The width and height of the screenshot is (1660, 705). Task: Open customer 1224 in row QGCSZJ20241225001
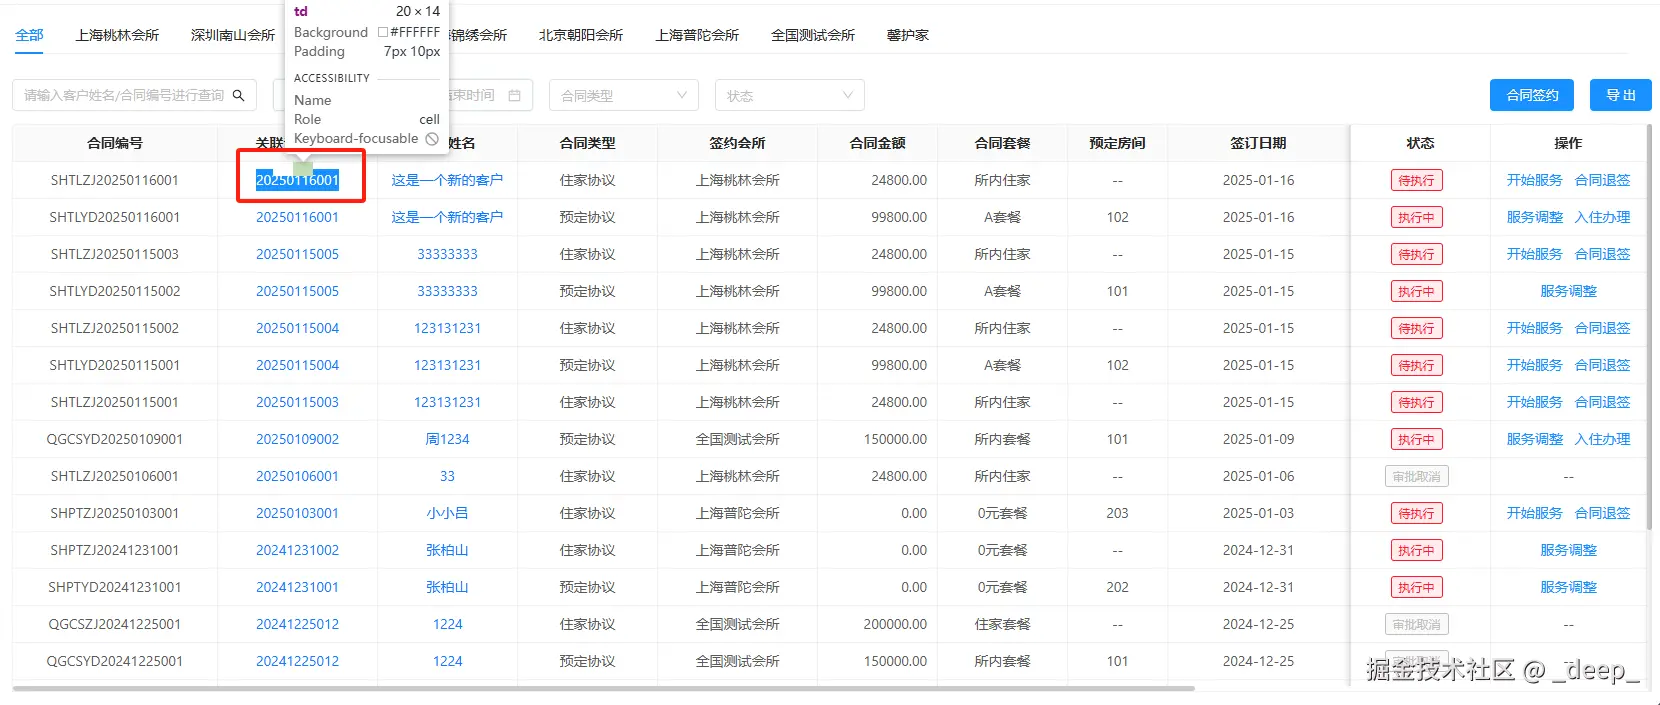[x=447, y=624]
